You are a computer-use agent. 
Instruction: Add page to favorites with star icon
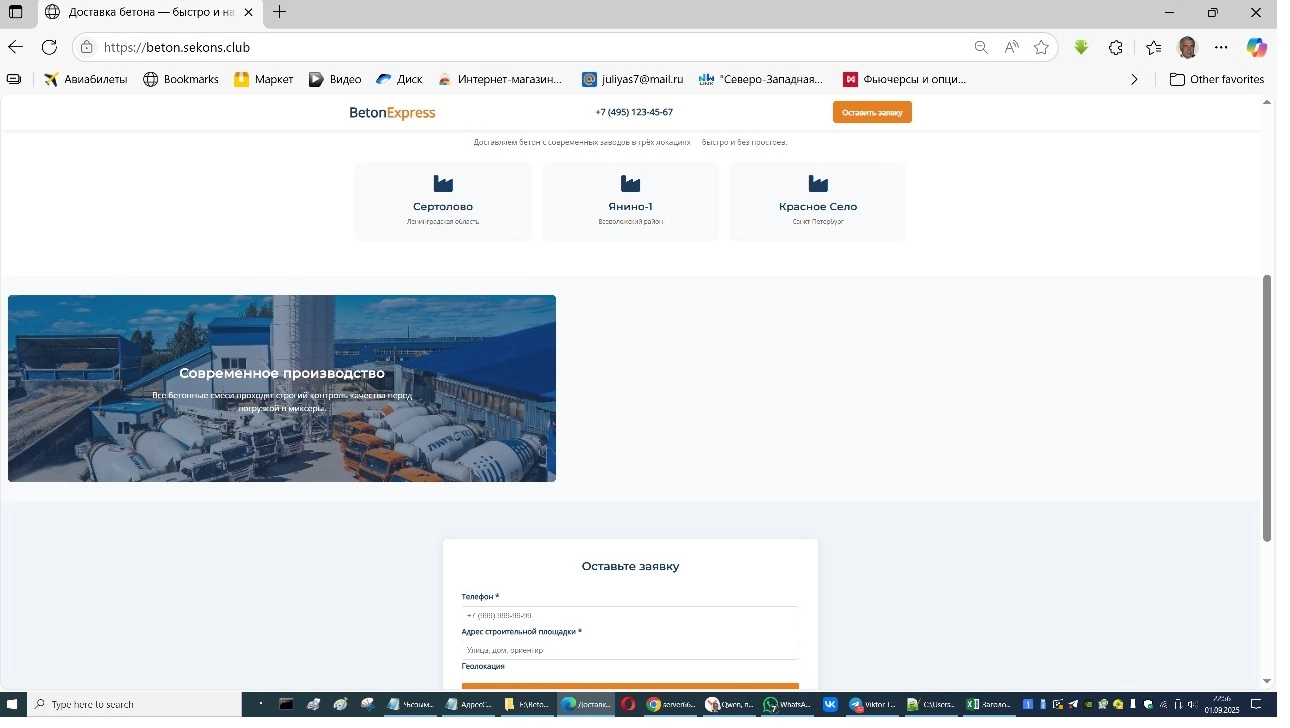(x=1041, y=47)
